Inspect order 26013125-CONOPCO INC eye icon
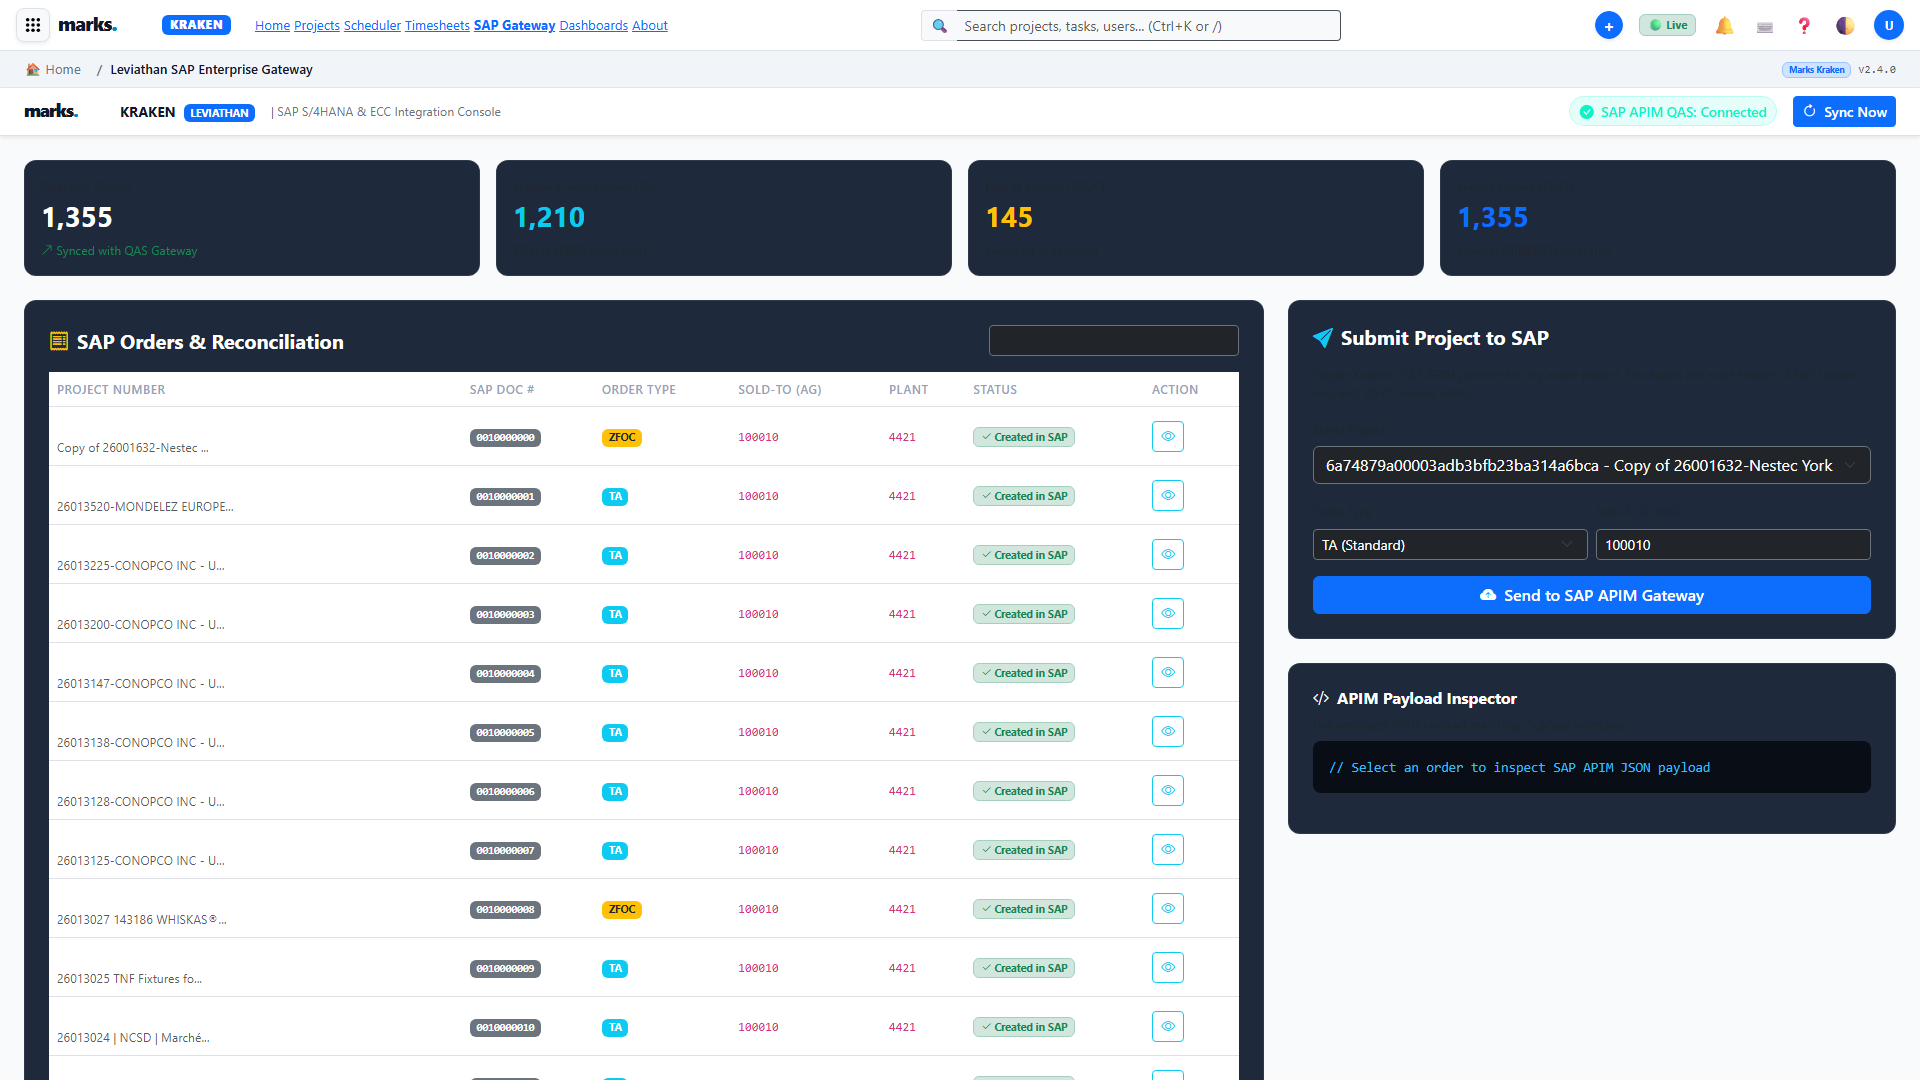Screen dimensions: 1920x1080 [1167, 849]
